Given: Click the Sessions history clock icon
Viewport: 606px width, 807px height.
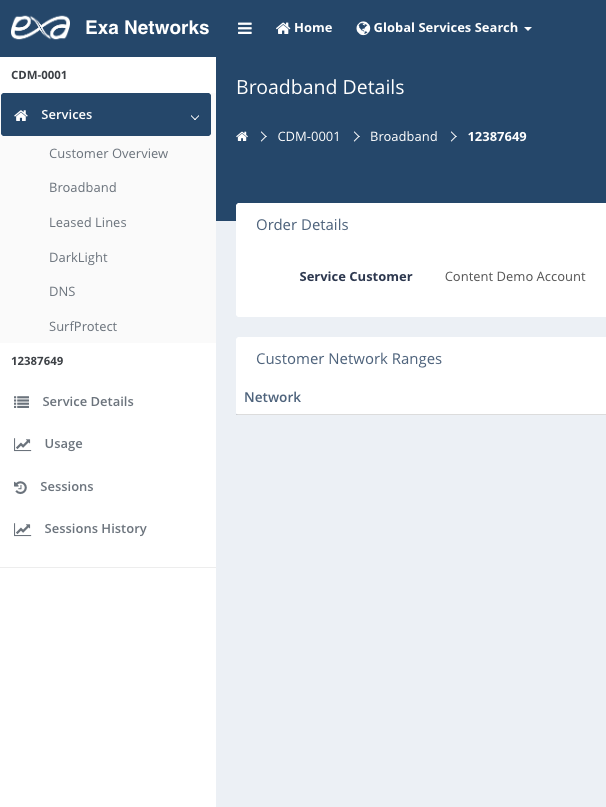Looking at the screenshot, I should [20, 487].
